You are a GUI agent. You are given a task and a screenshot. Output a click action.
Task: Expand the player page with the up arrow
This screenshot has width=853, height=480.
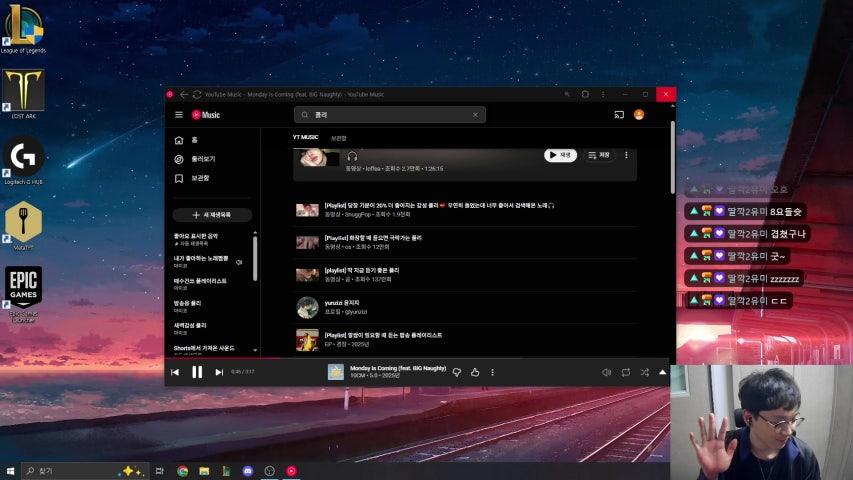662,372
